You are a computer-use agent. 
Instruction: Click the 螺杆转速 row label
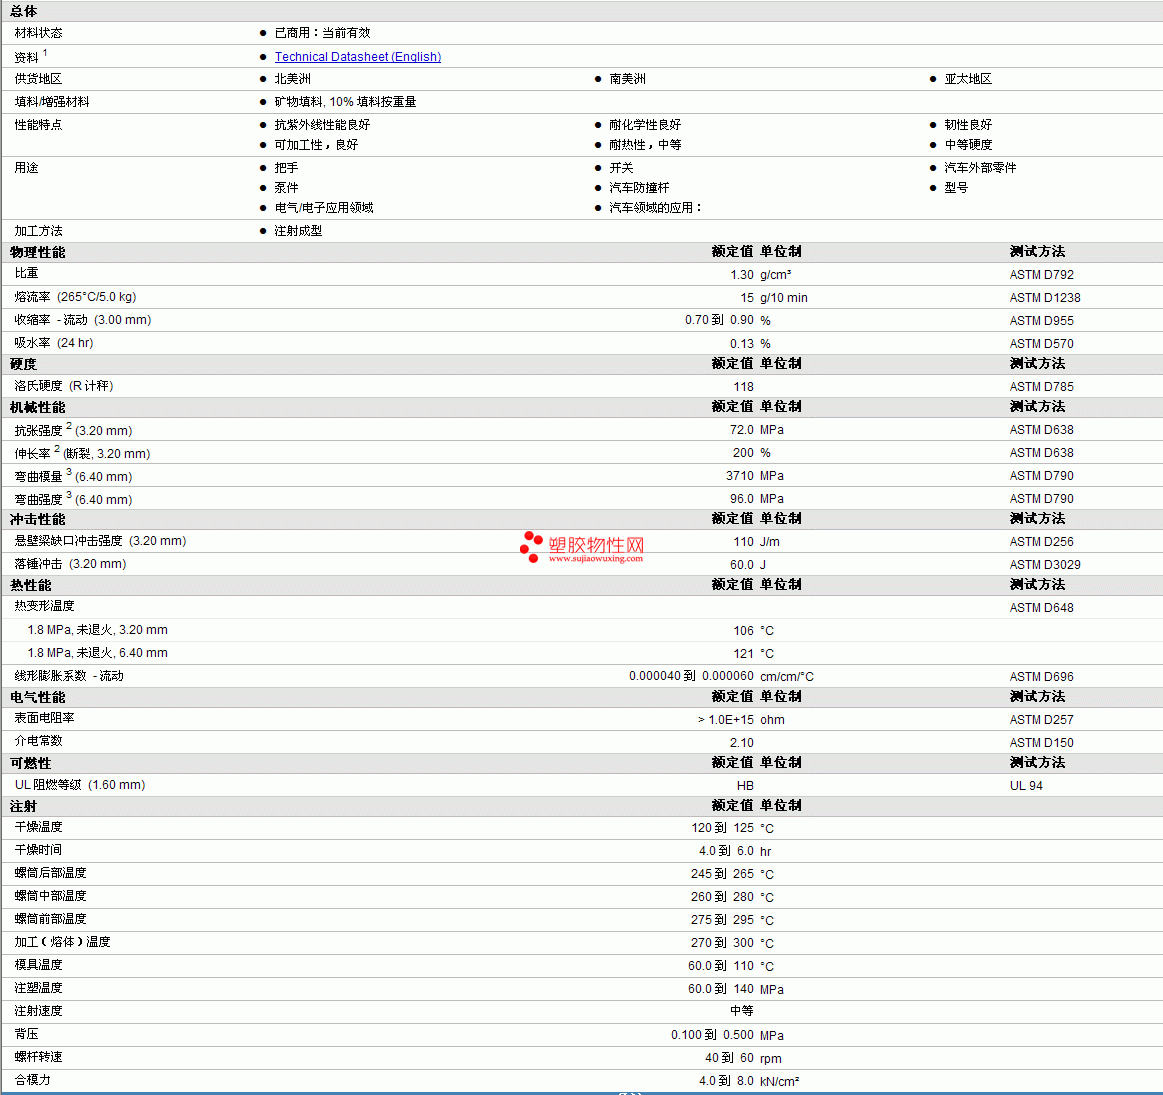tap(39, 1057)
